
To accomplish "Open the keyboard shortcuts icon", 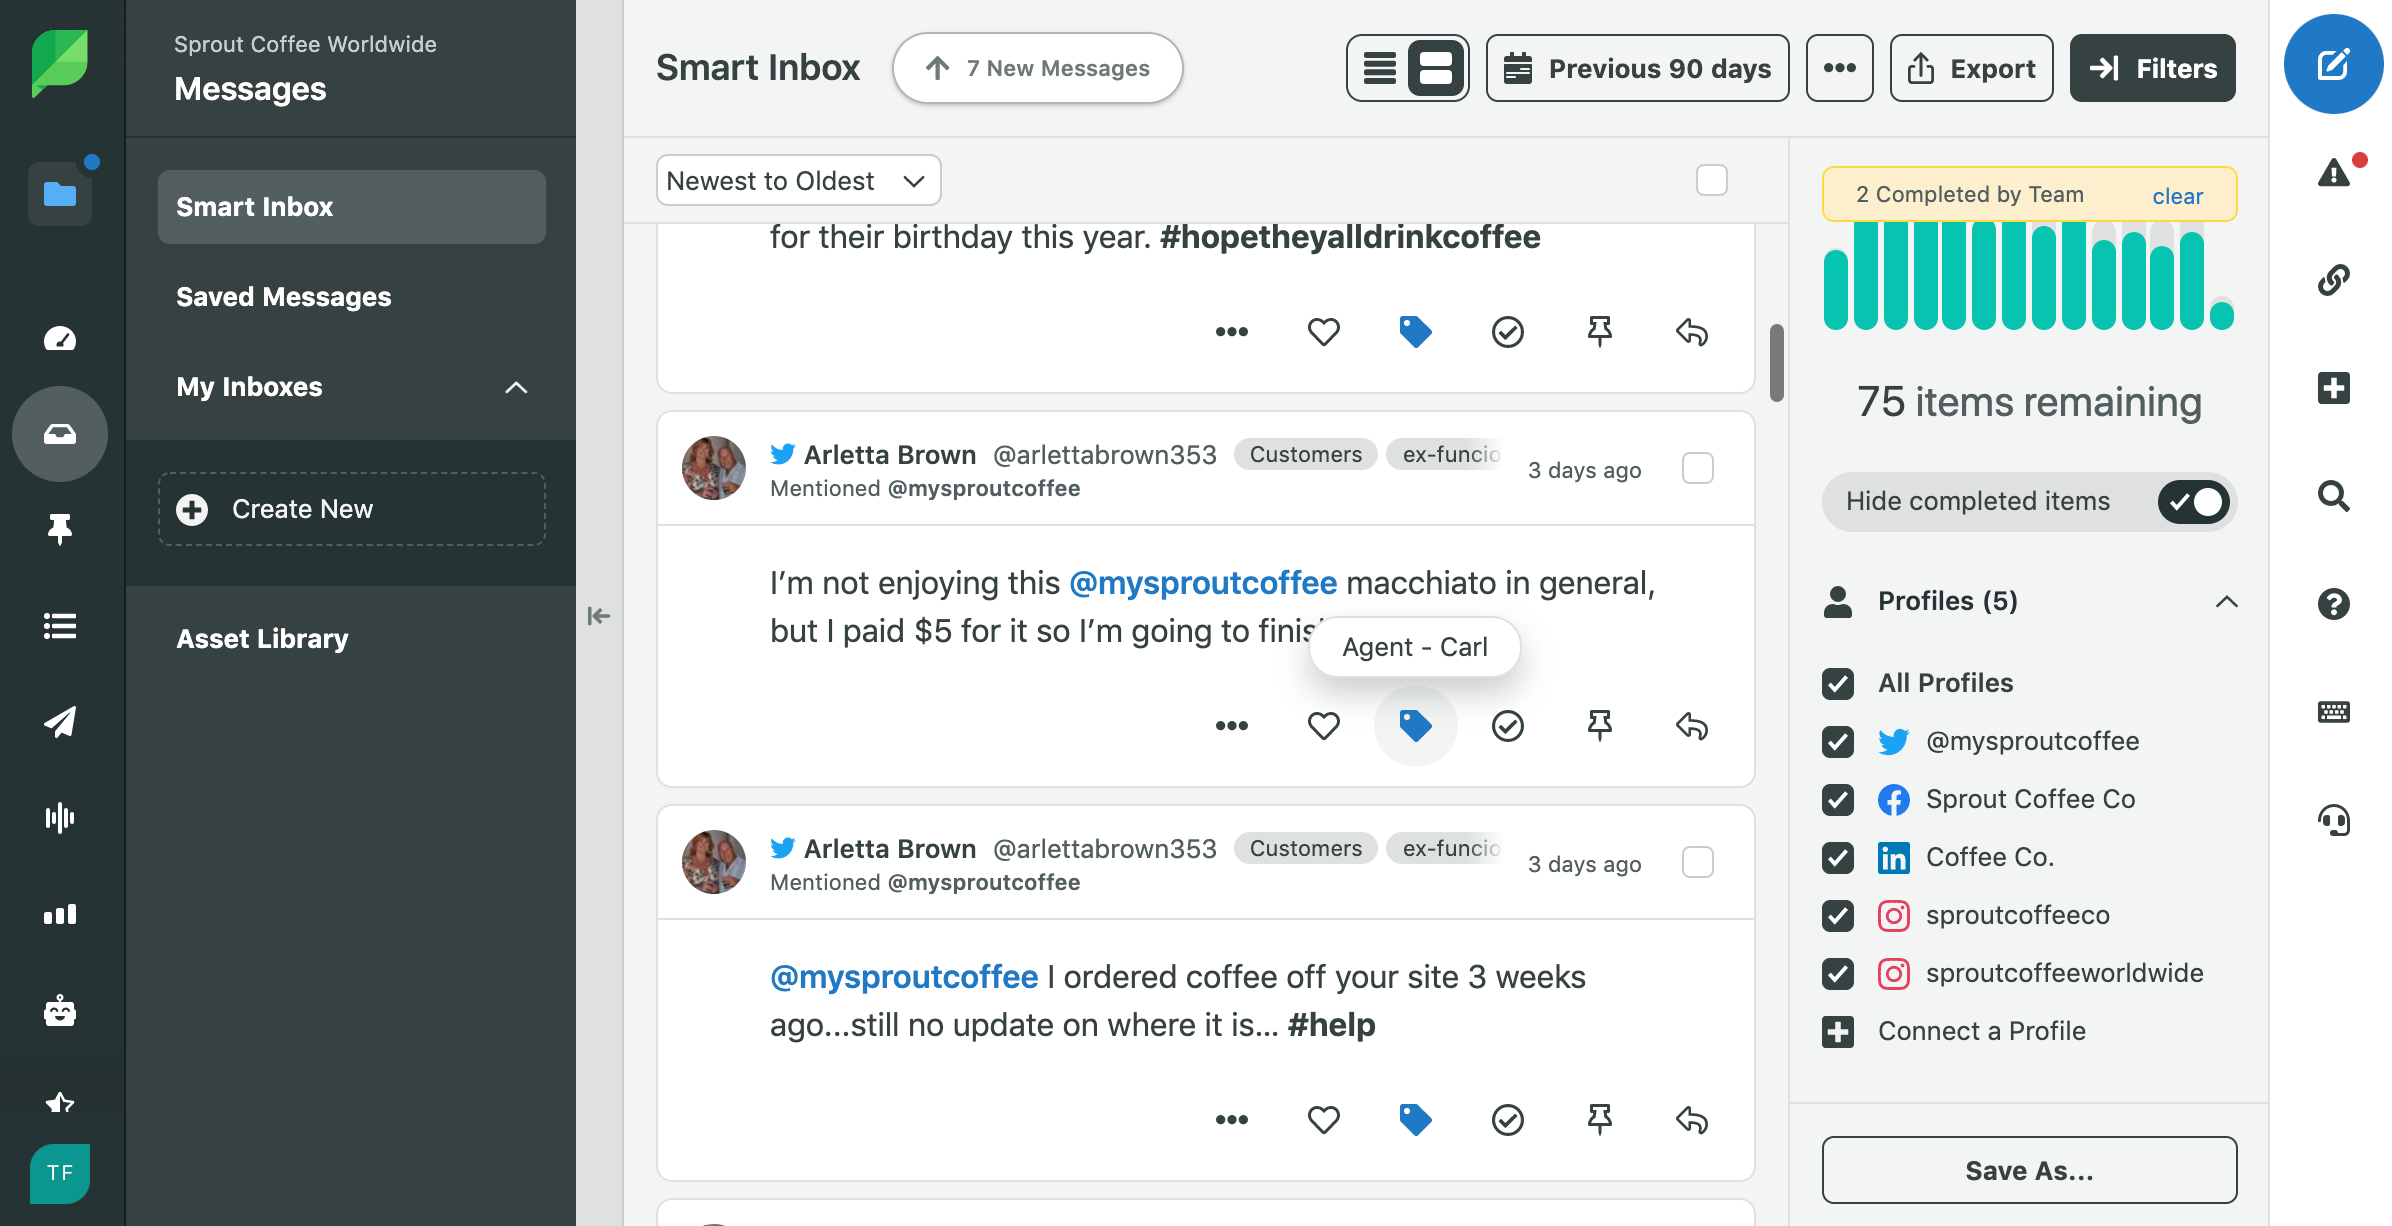I will coord(2333,712).
